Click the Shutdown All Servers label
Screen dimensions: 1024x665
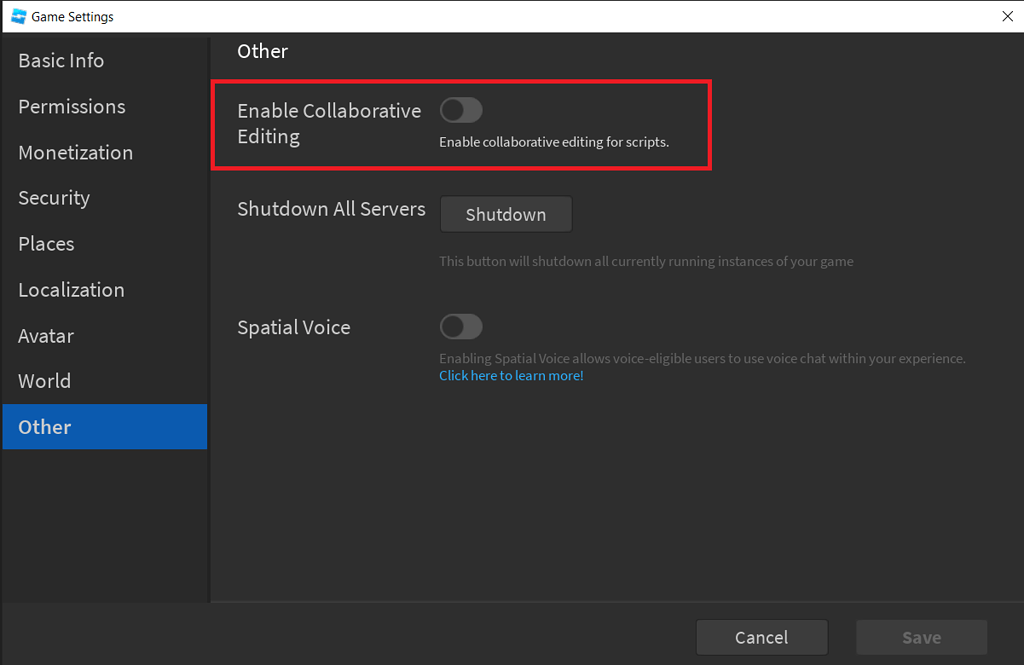tap(331, 209)
